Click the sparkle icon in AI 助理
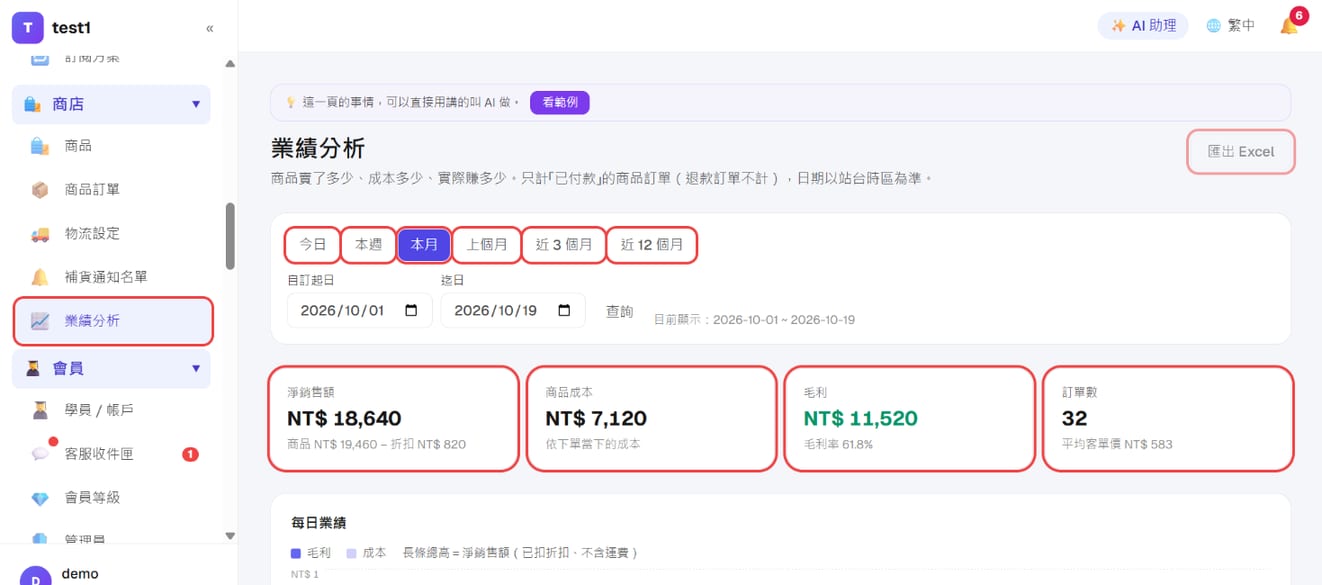This screenshot has width=1322, height=585. [x=1119, y=26]
